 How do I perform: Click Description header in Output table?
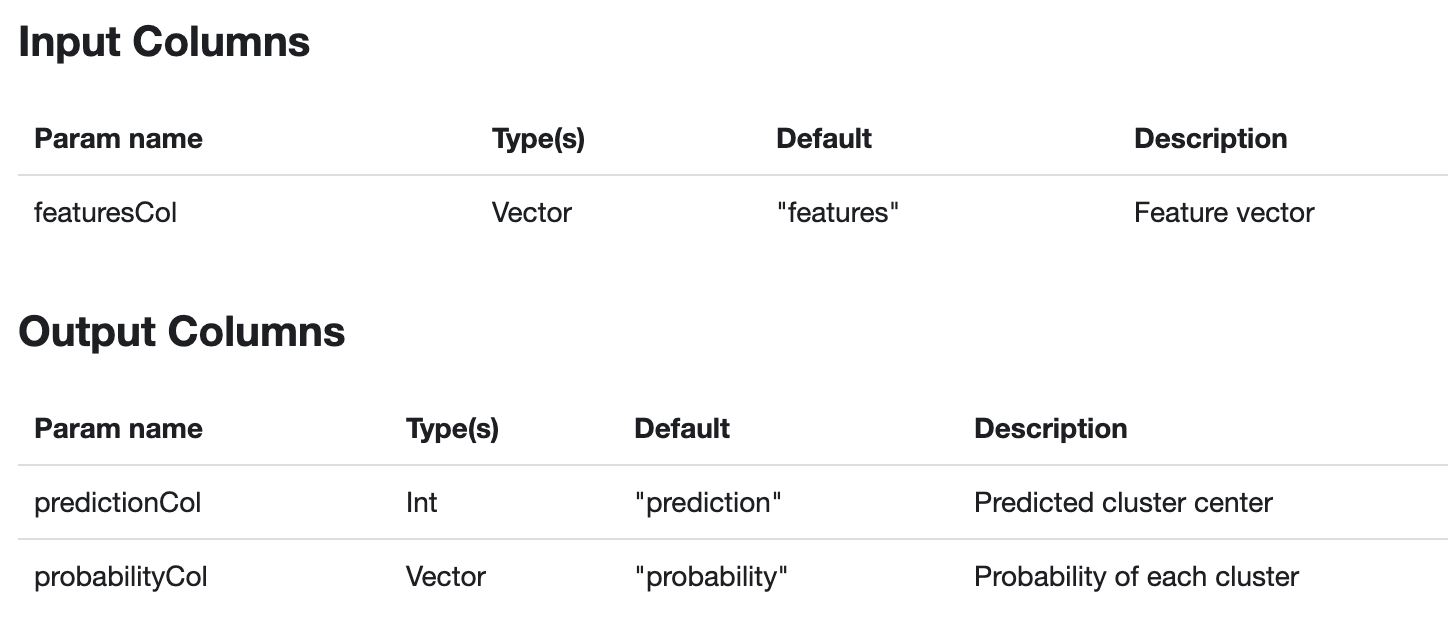tap(1050, 428)
